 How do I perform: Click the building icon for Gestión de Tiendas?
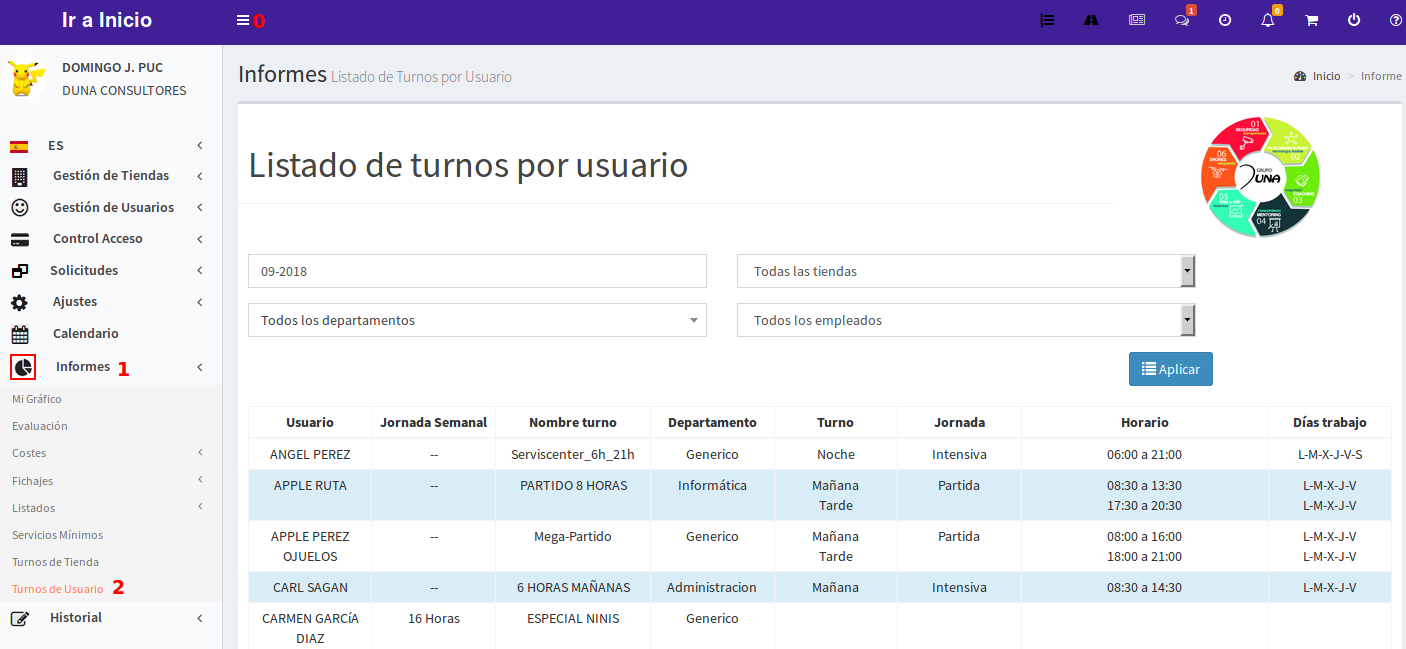(x=19, y=177)
